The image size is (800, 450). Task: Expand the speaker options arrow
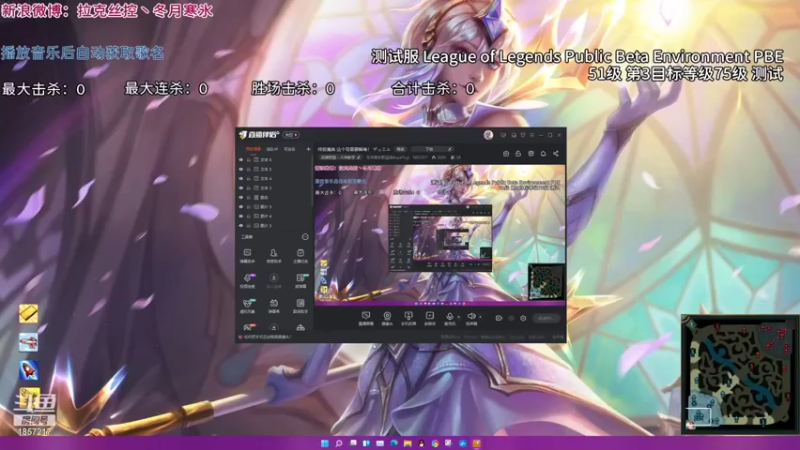[x=480, y=317]
